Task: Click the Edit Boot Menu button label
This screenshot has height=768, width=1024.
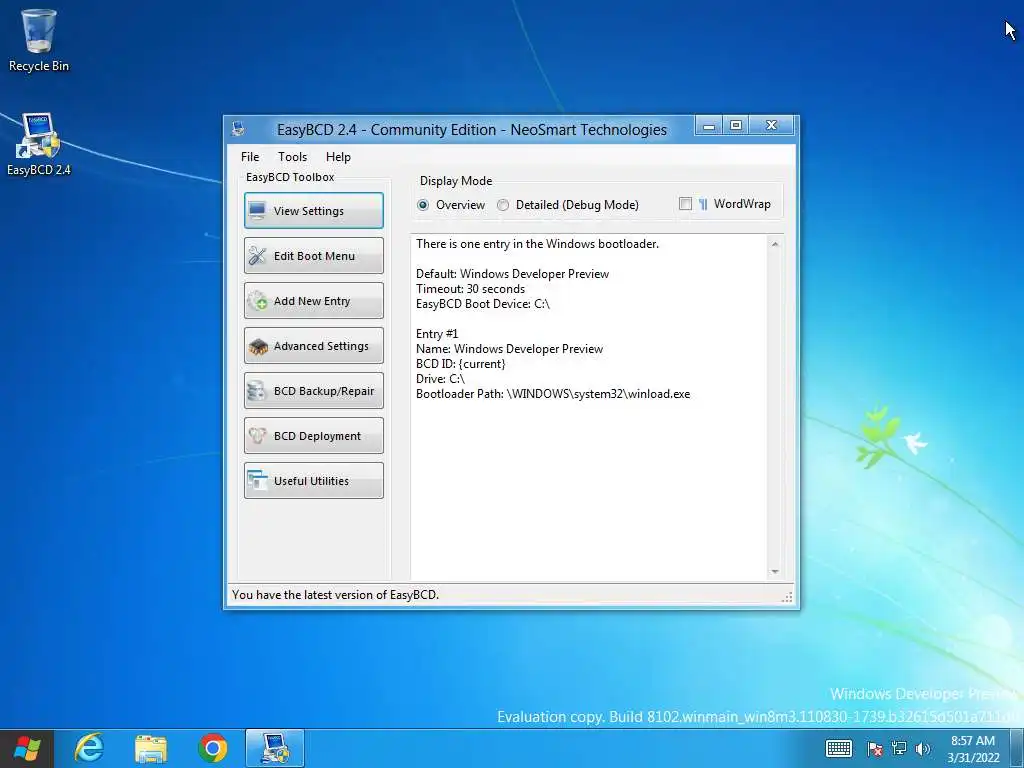Action: [x=314, y=256]
